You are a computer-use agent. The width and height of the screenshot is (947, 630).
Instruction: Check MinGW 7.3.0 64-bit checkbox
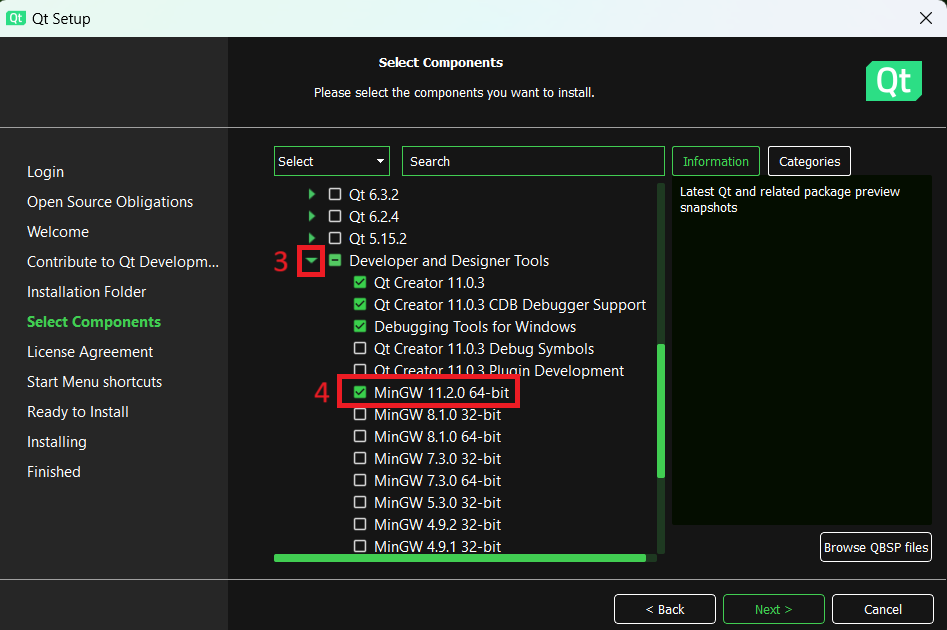click(360, 480)
